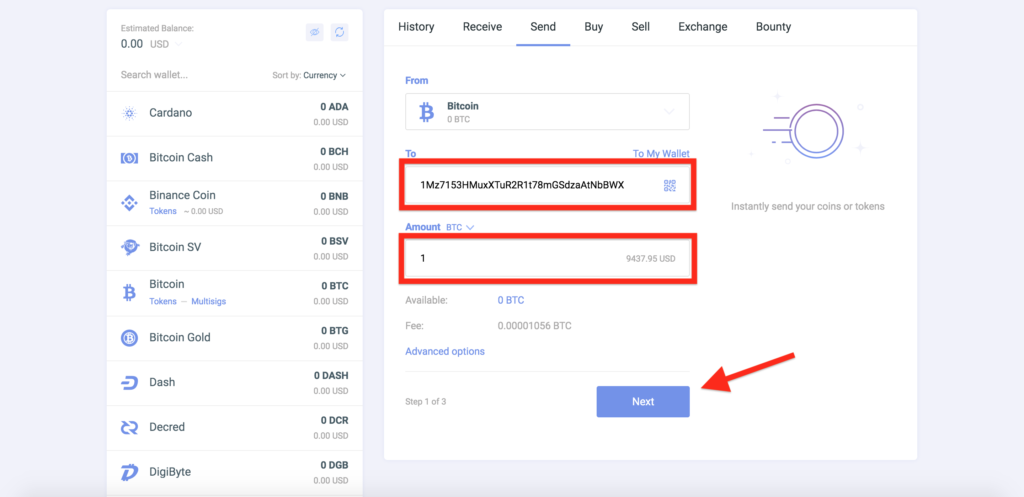
Task: Select Dash wallet name
Action: [x=162, y=382]
